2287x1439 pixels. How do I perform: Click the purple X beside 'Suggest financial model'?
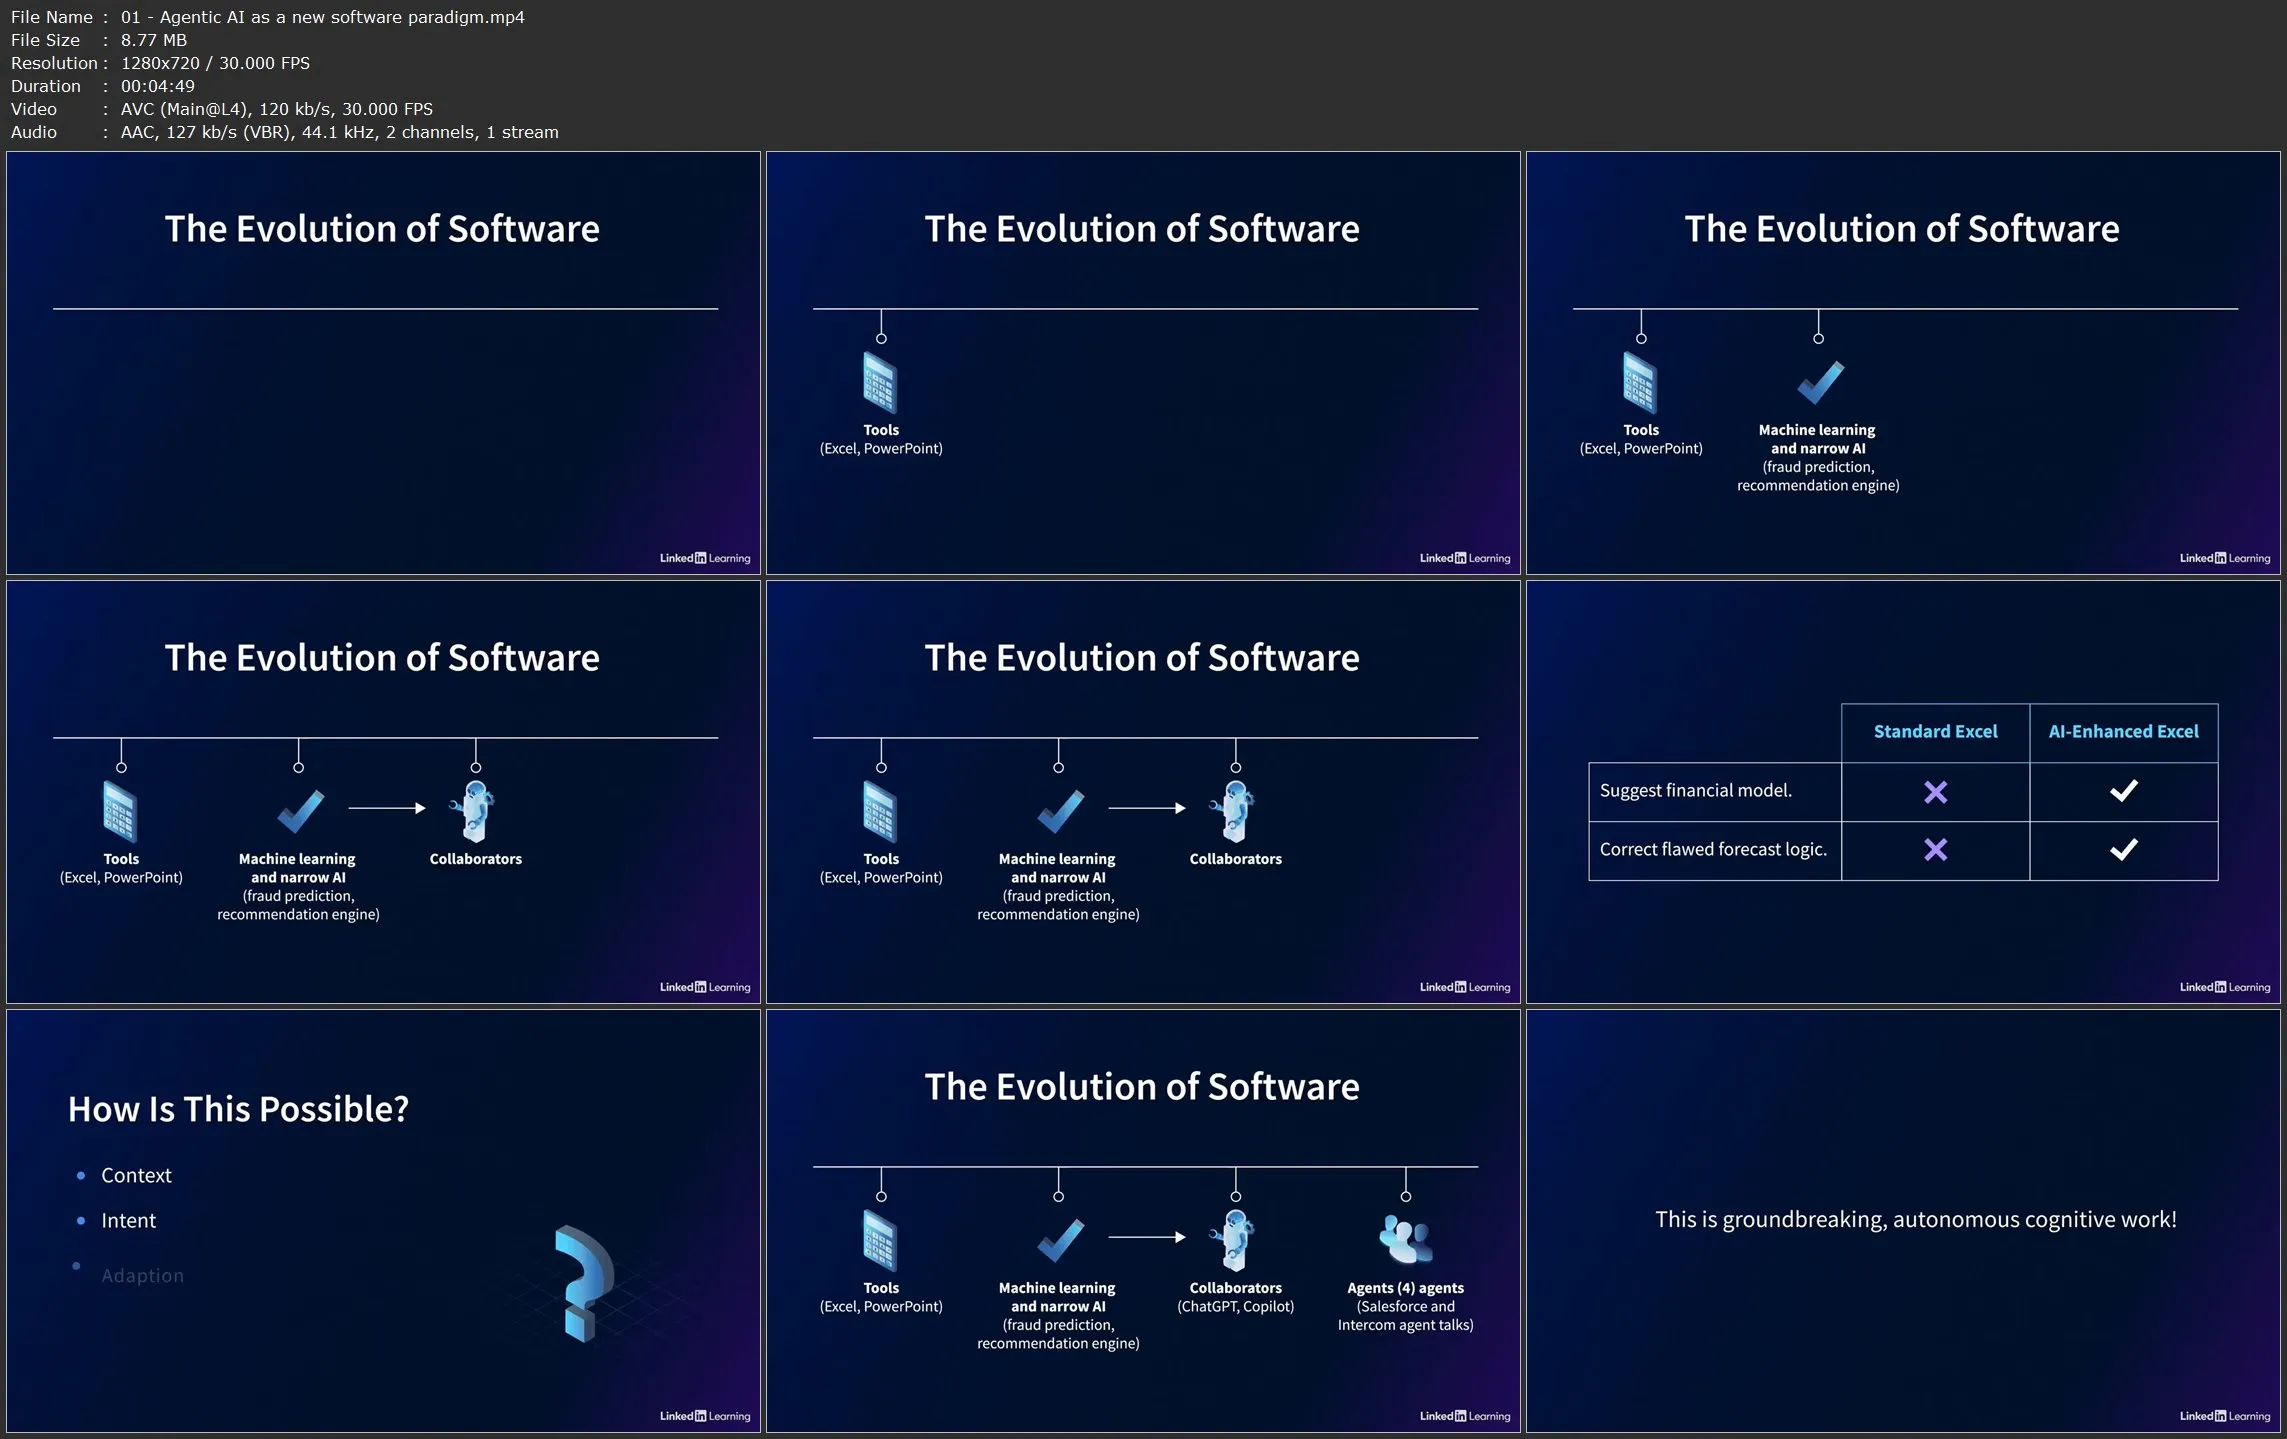[x=1935, y=792]
